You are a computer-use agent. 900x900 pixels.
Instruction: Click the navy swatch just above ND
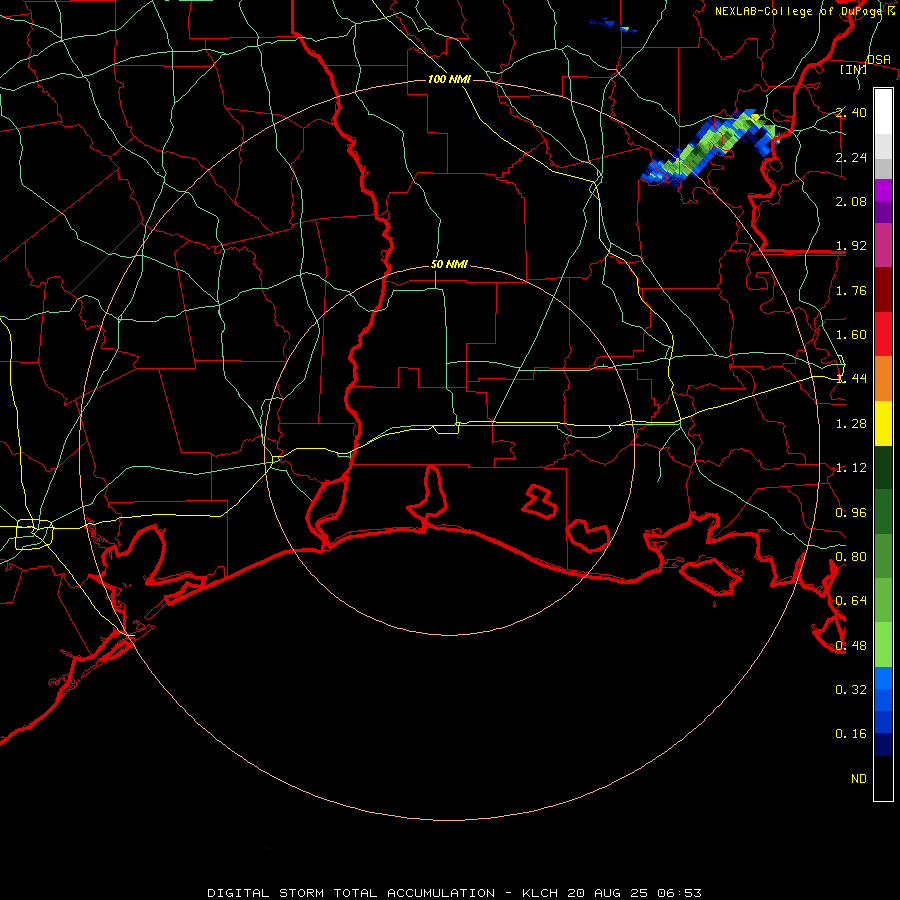point(883,745)
